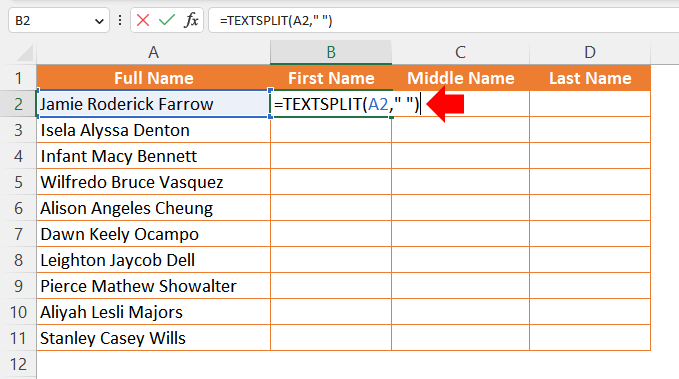Confirm the formula with the green checkmark
The height and width of the screenshot is (379, 679).
pyautogui.click(x=167, y=20)
